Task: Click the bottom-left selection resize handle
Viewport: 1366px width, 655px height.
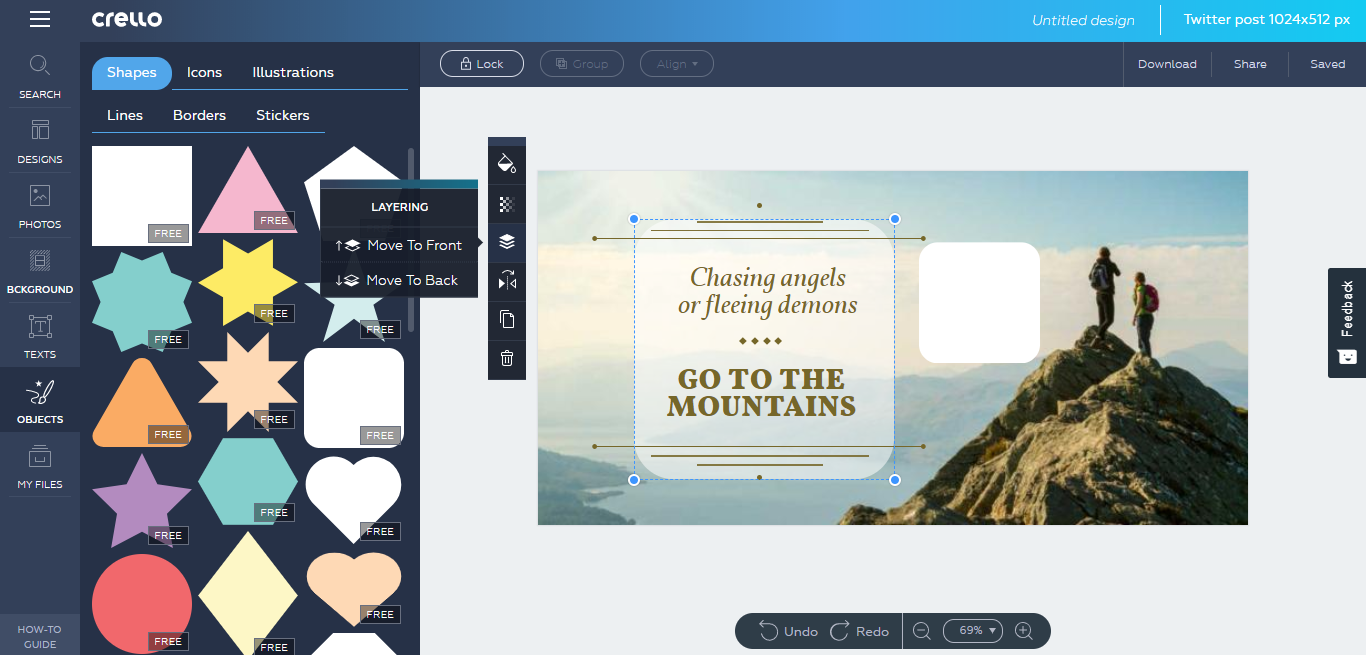Action: pyautogui.click(x=633, y=480)
